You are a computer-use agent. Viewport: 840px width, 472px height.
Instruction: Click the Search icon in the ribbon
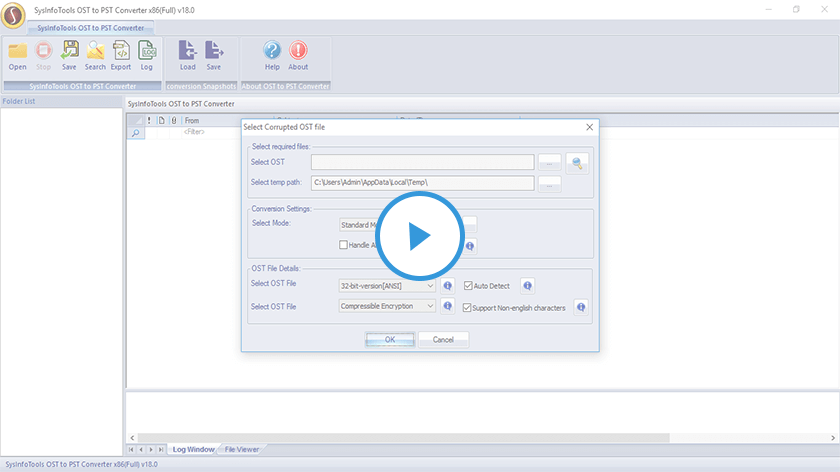point(95,51)
